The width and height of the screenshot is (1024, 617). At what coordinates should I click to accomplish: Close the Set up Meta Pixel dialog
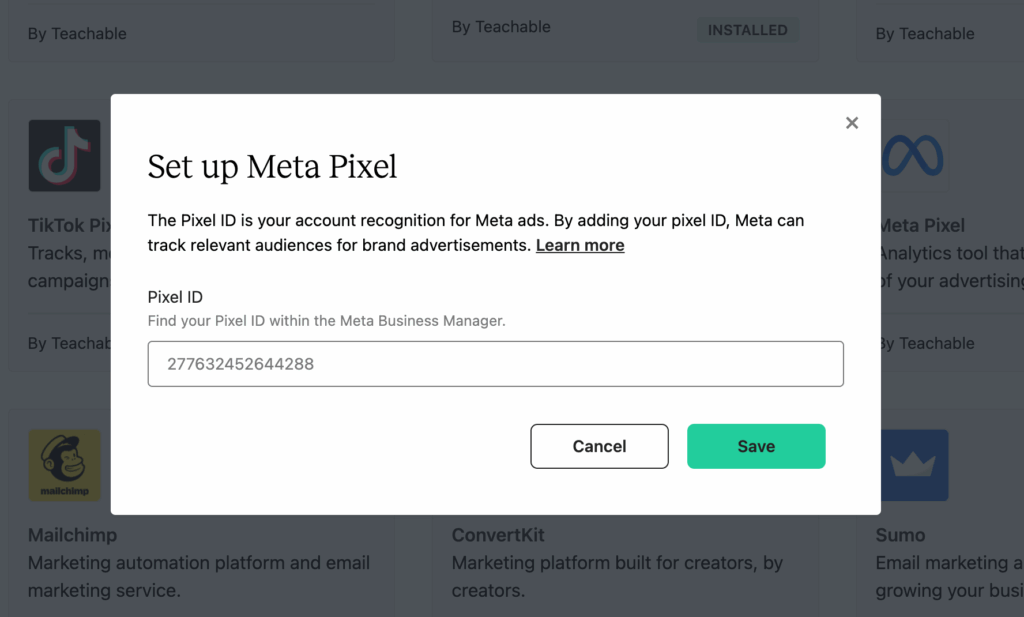851,122
